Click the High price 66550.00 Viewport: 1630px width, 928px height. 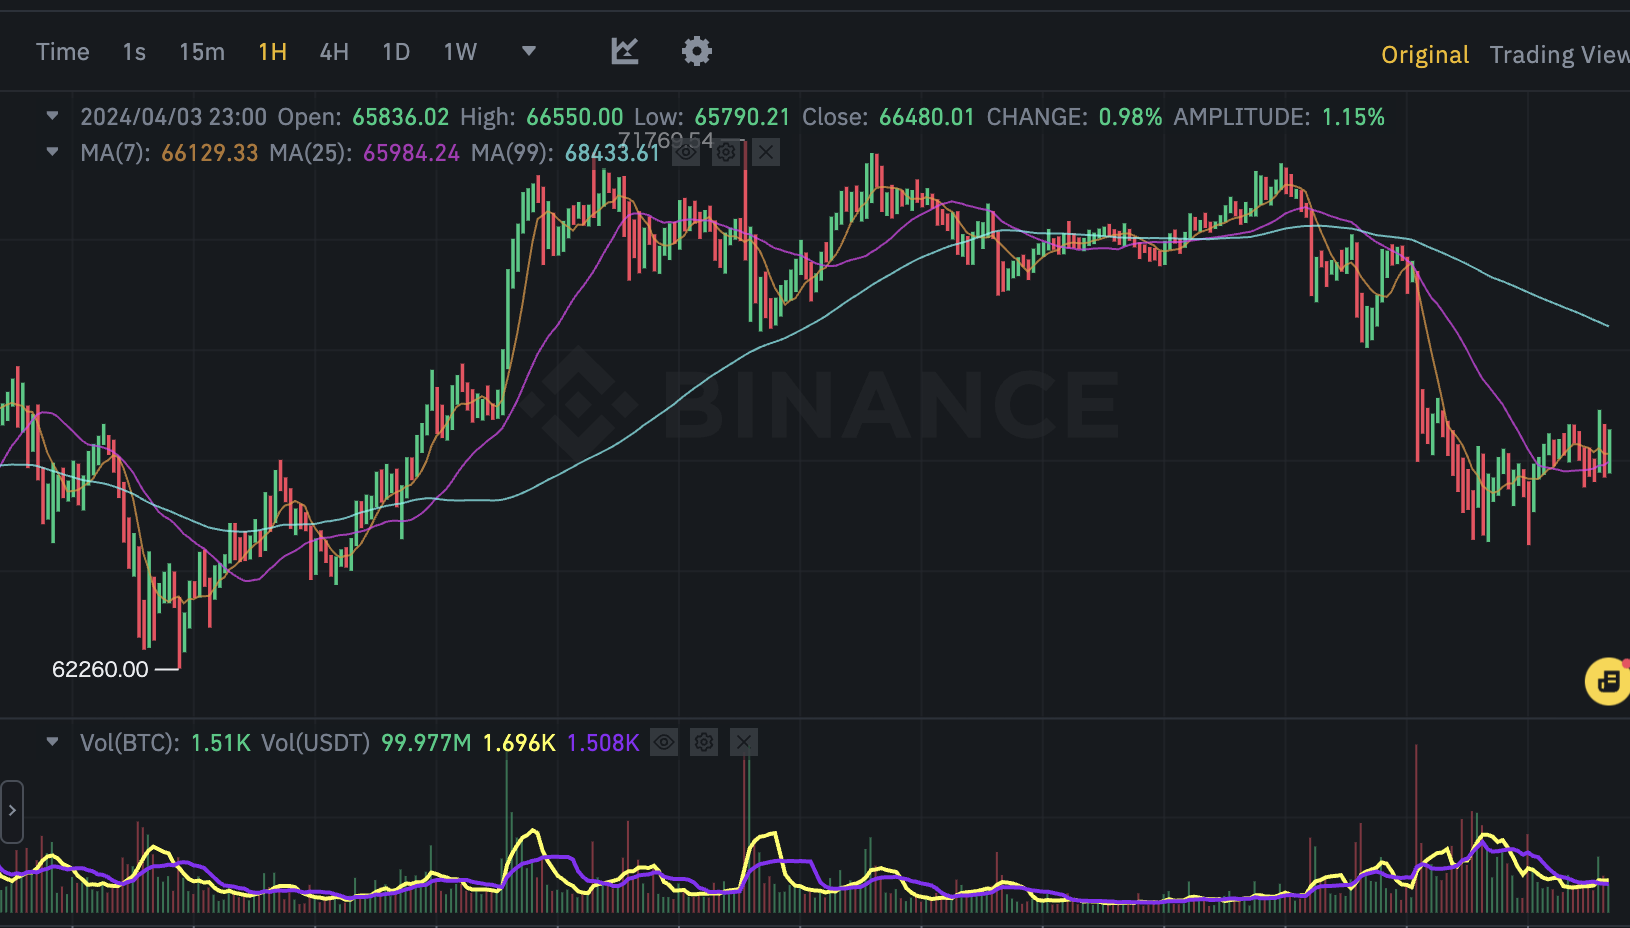pyautogui.click(x=575, y=117)
